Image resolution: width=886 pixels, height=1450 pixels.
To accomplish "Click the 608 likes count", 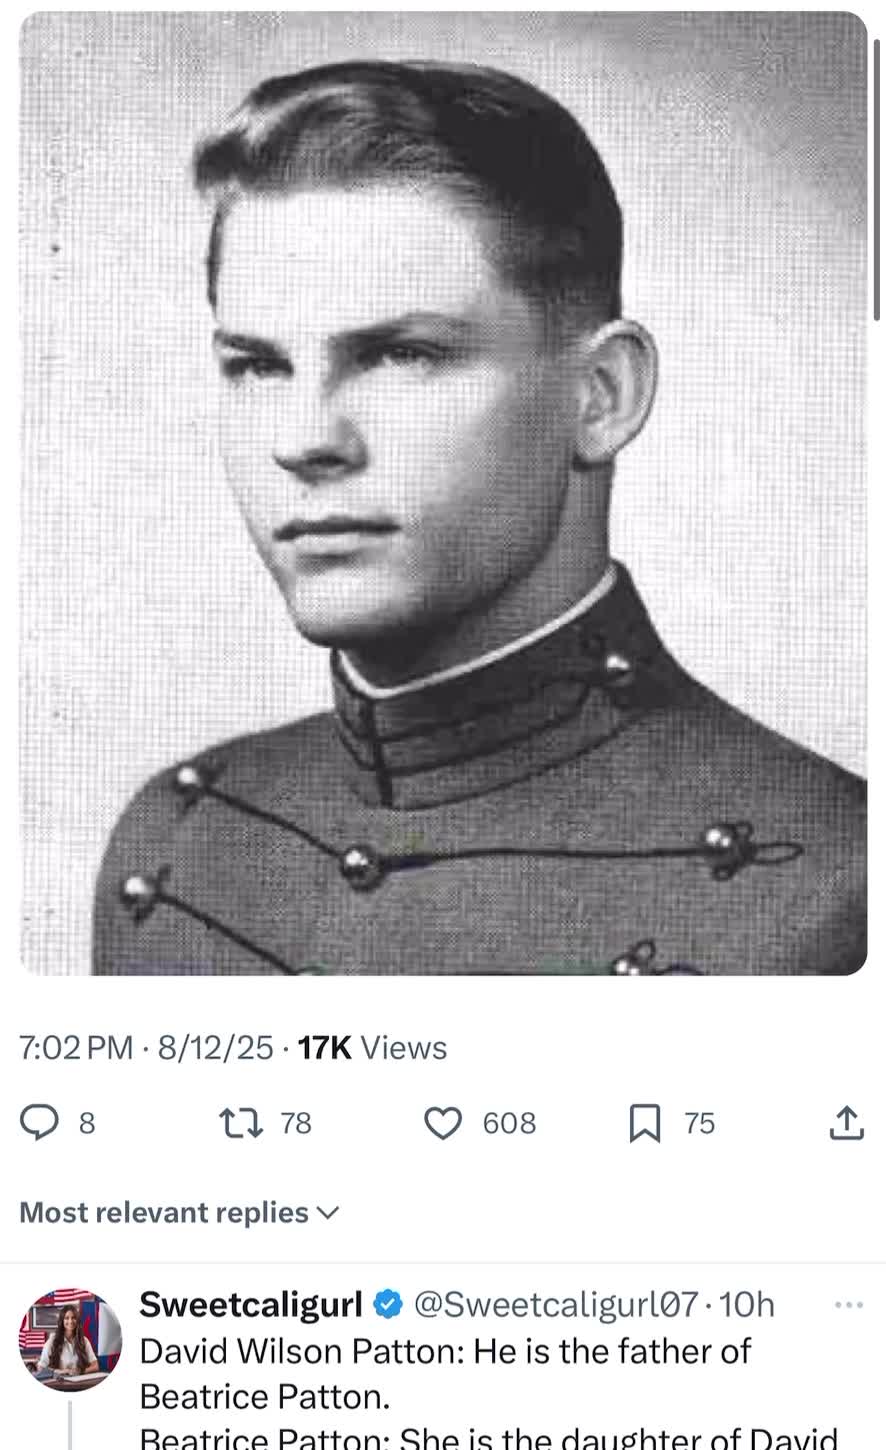I will (509, 1123).
